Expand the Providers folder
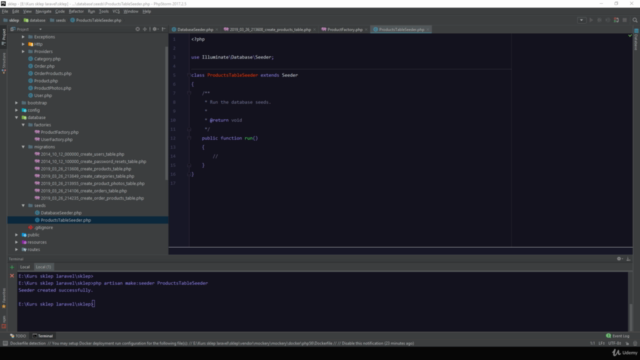Screen dimensions: 640x360 [x=23, y=51]
